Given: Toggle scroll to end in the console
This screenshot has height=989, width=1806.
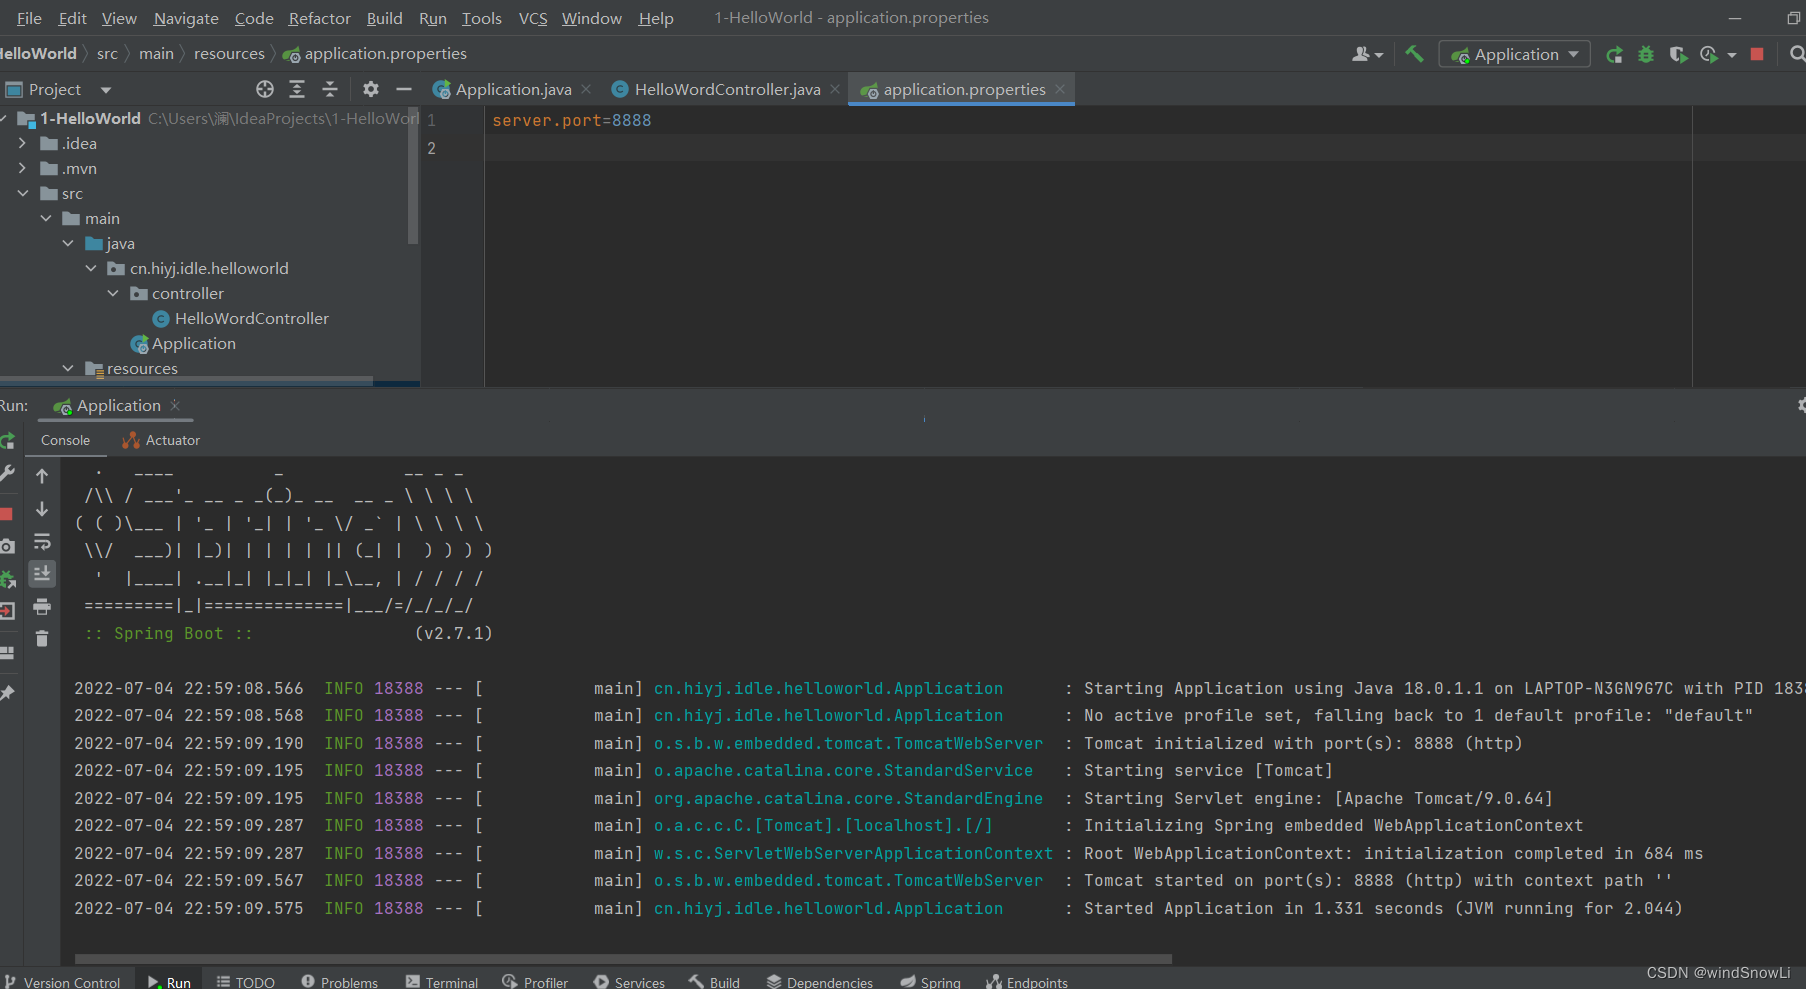Looking at the screenshot, I should [42, 573].
